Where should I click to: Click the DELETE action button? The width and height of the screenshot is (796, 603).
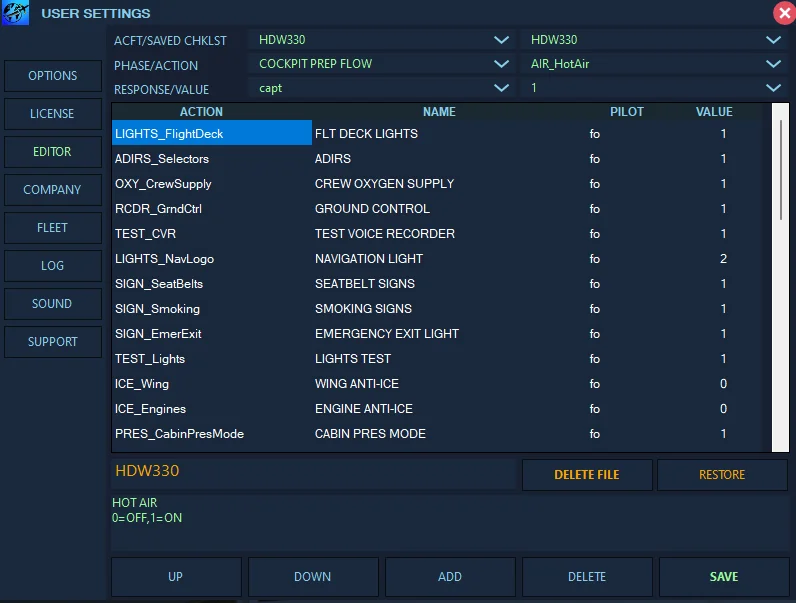(587, 577)
